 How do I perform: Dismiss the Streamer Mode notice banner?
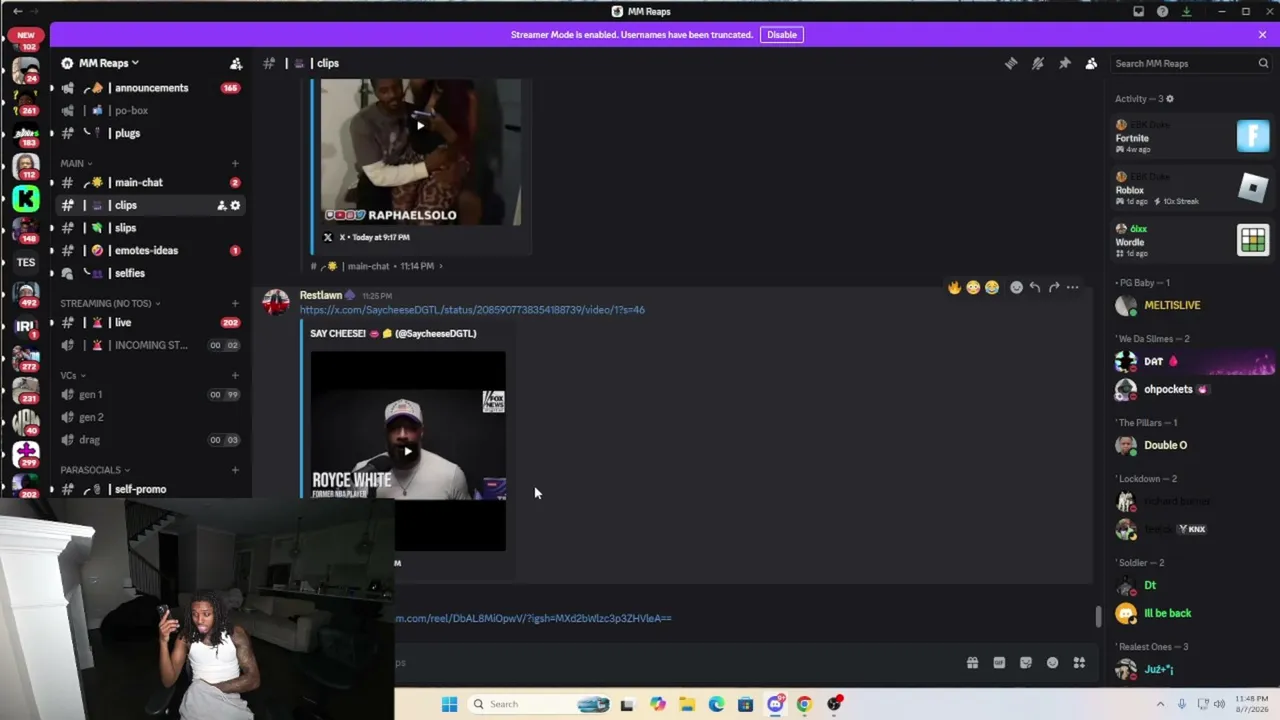(x=1262, y=35)
